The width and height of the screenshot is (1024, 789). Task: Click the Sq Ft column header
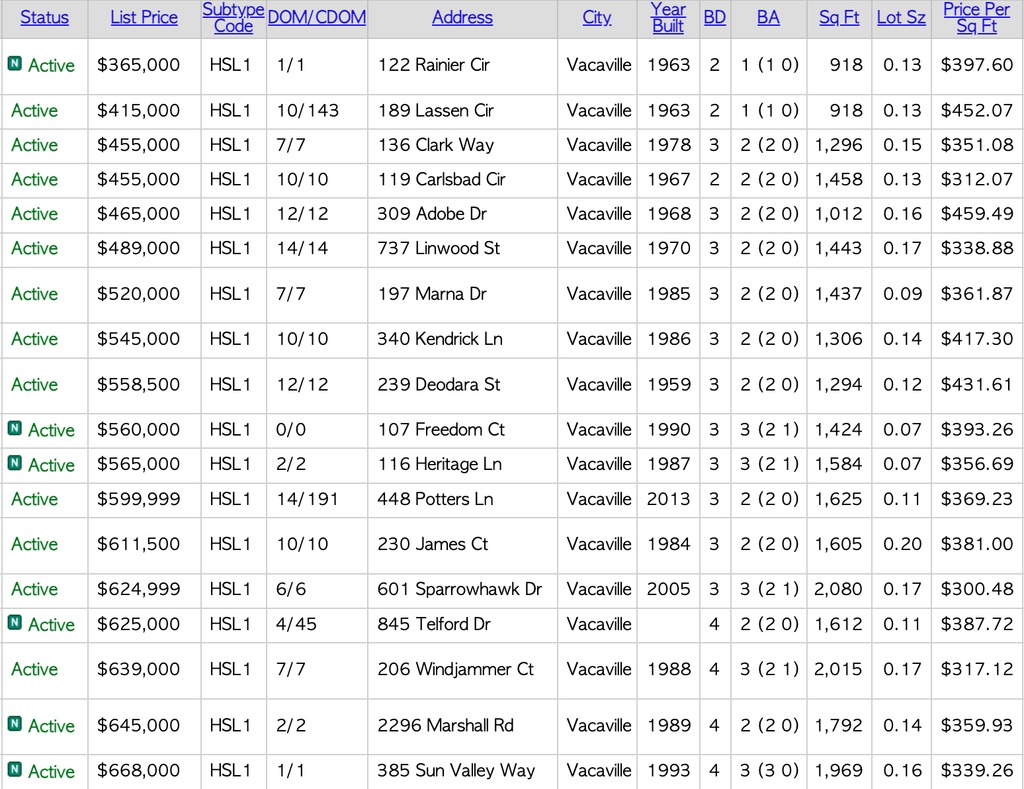click(x=838, y=18)
